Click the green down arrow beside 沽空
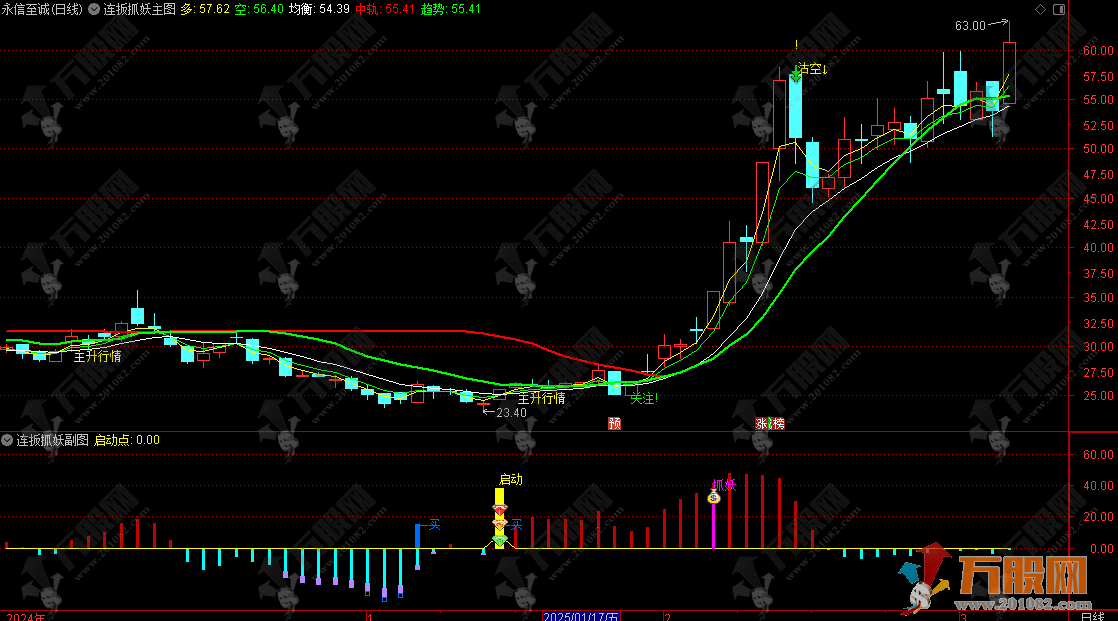1118x621 pixels. (796, 73)
